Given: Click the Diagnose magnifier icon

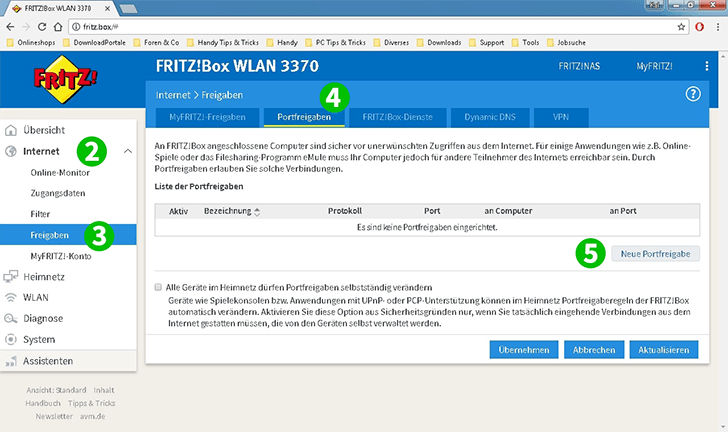Looking at the screenshot, I should (x=11, y=319).
